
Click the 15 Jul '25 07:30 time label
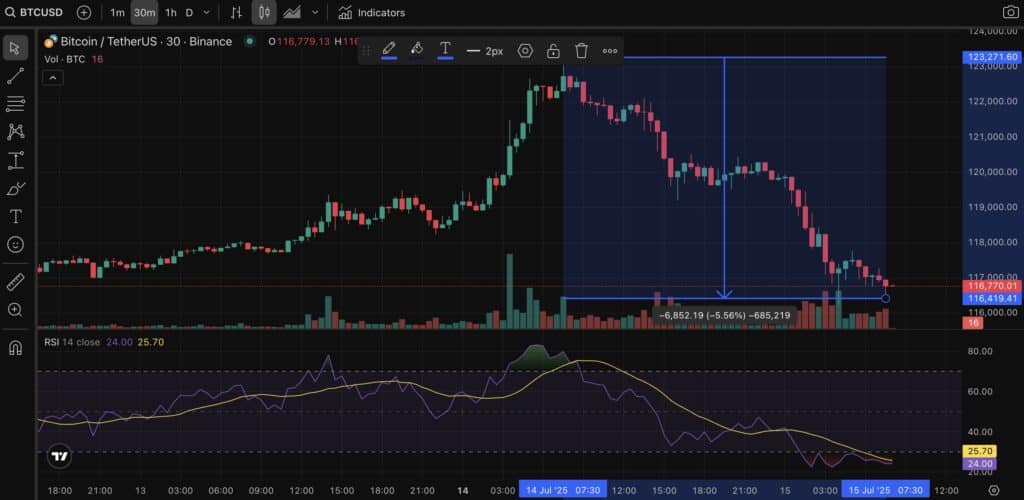(x=886, y=490)
